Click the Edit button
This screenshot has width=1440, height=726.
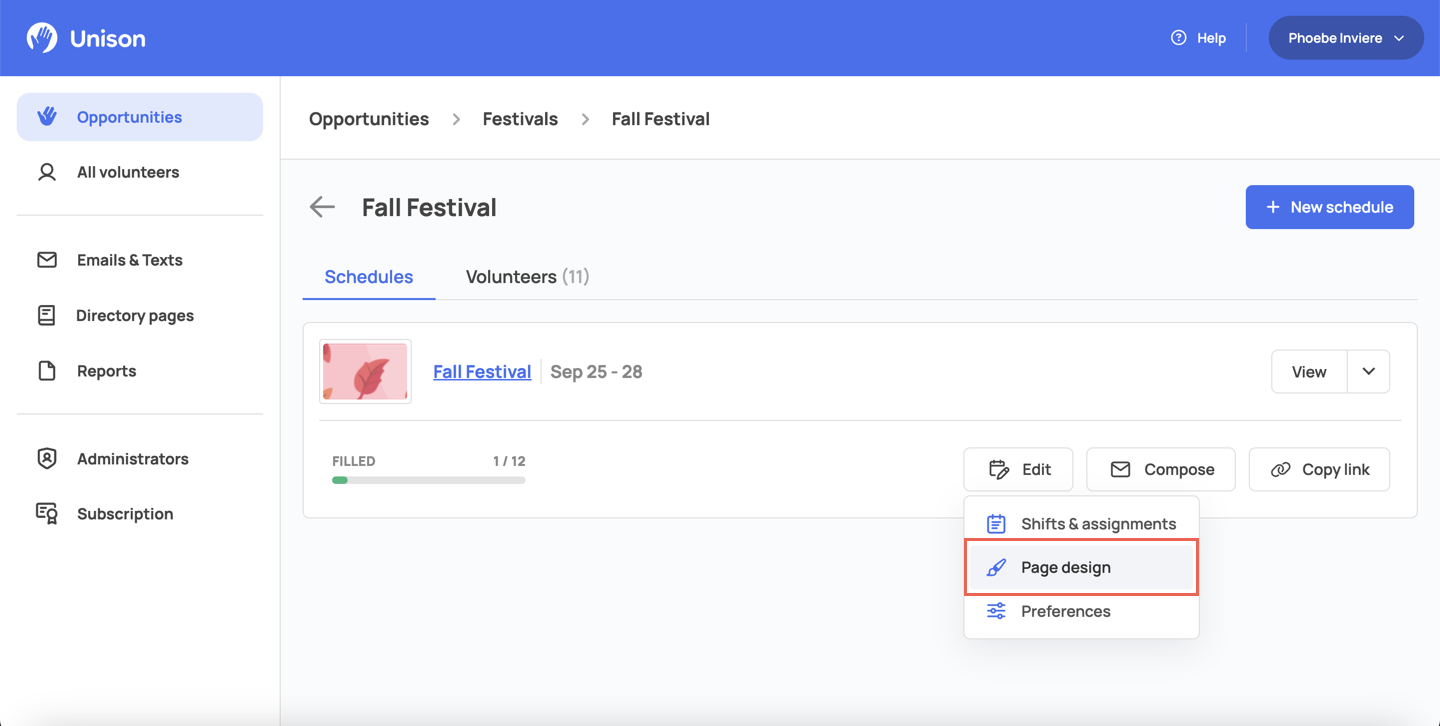[x=1018, y=469]
